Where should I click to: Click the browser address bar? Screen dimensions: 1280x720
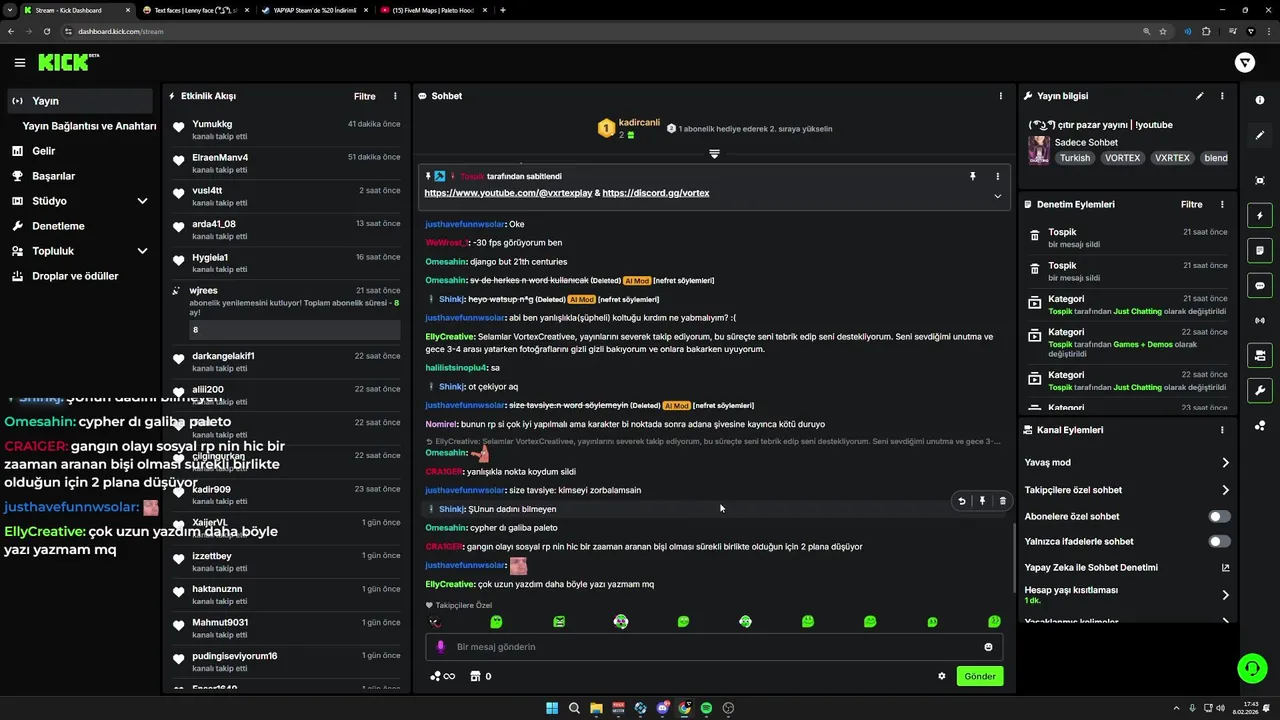(600, 31)
